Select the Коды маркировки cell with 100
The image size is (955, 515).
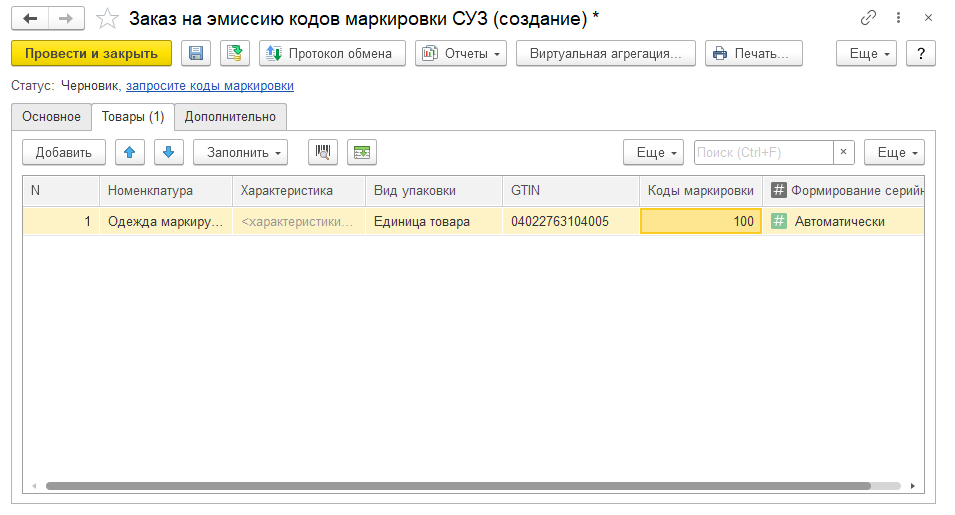[x=700, y=221]
